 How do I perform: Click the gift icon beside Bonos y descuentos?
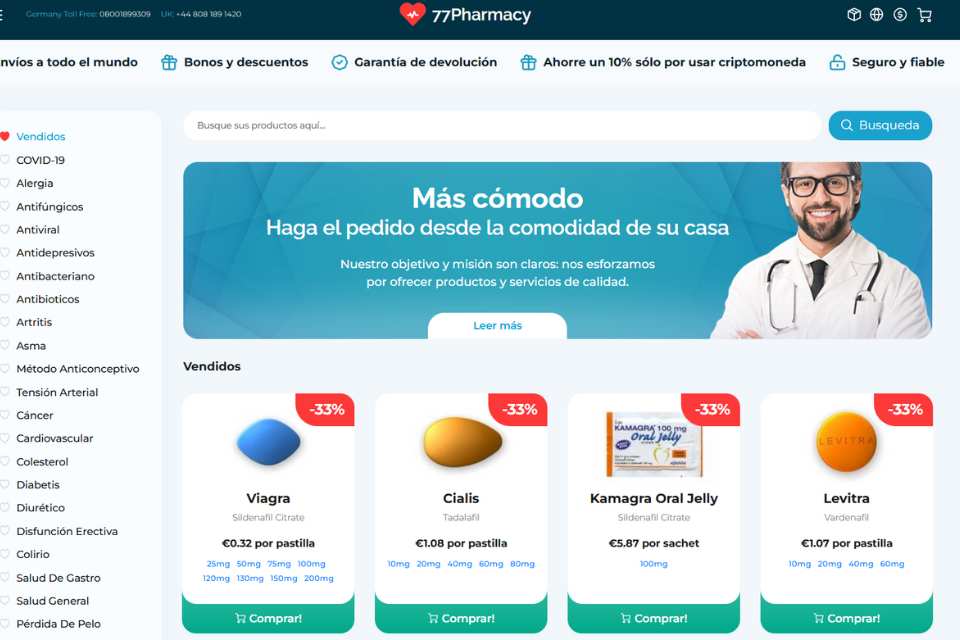coord(169,62)
